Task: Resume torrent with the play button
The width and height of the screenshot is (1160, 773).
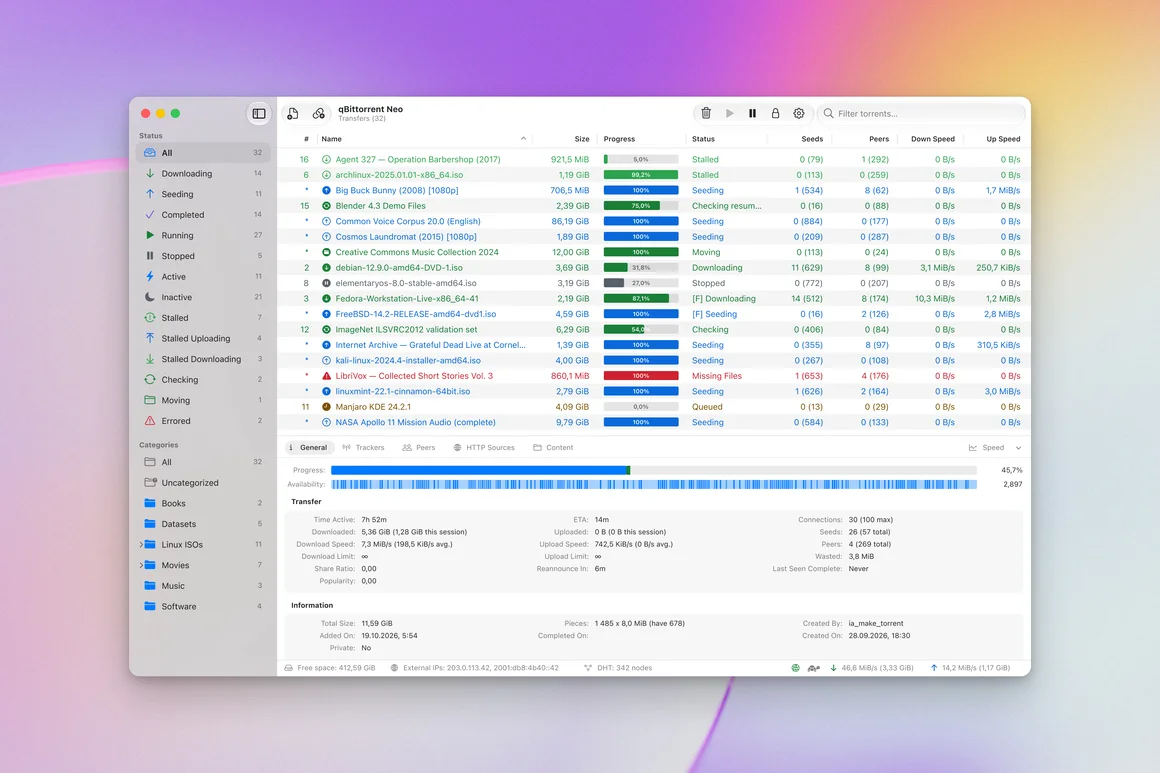Action: [729, 113]
